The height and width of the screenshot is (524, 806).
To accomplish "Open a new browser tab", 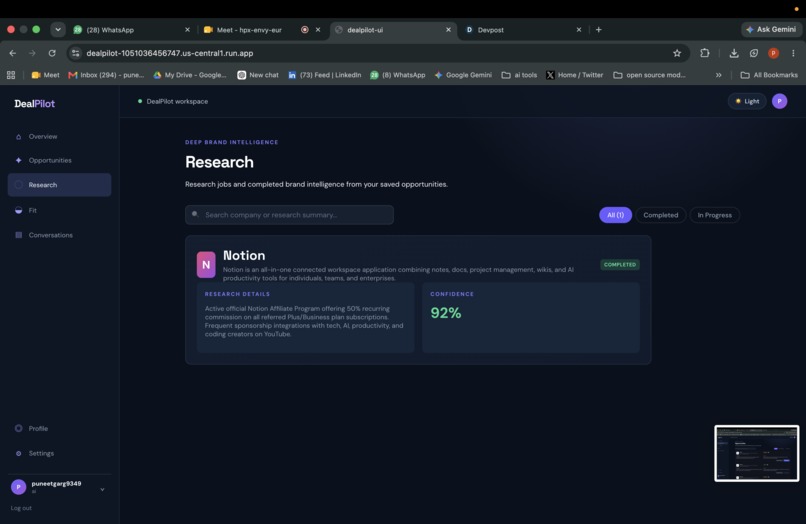I will pos(598,30).
